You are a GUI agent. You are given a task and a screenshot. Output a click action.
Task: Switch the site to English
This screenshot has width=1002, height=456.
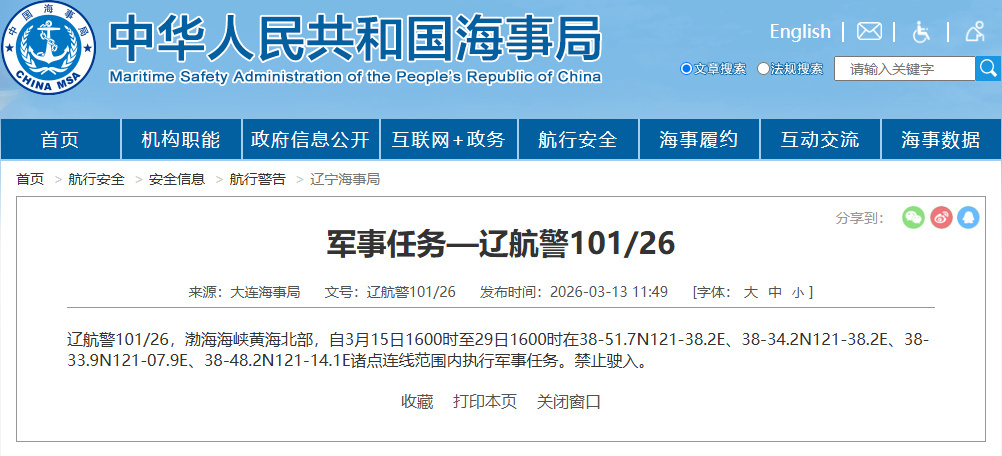pyautogui.click(x=800, y=31)
